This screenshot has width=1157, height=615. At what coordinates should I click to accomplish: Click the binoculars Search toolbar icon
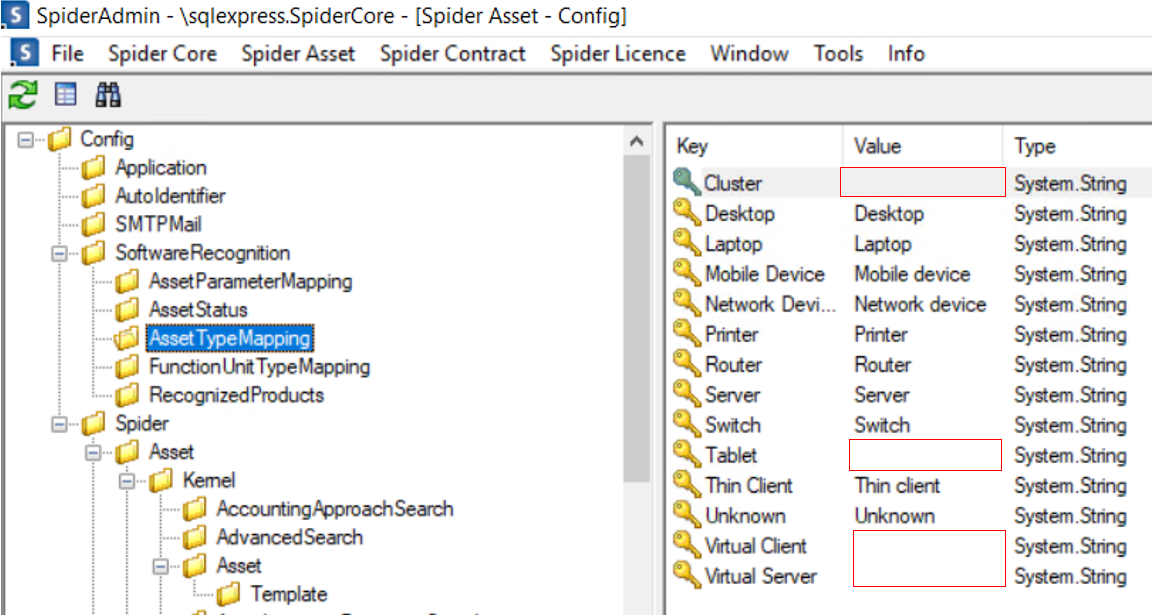pos(108,95)
